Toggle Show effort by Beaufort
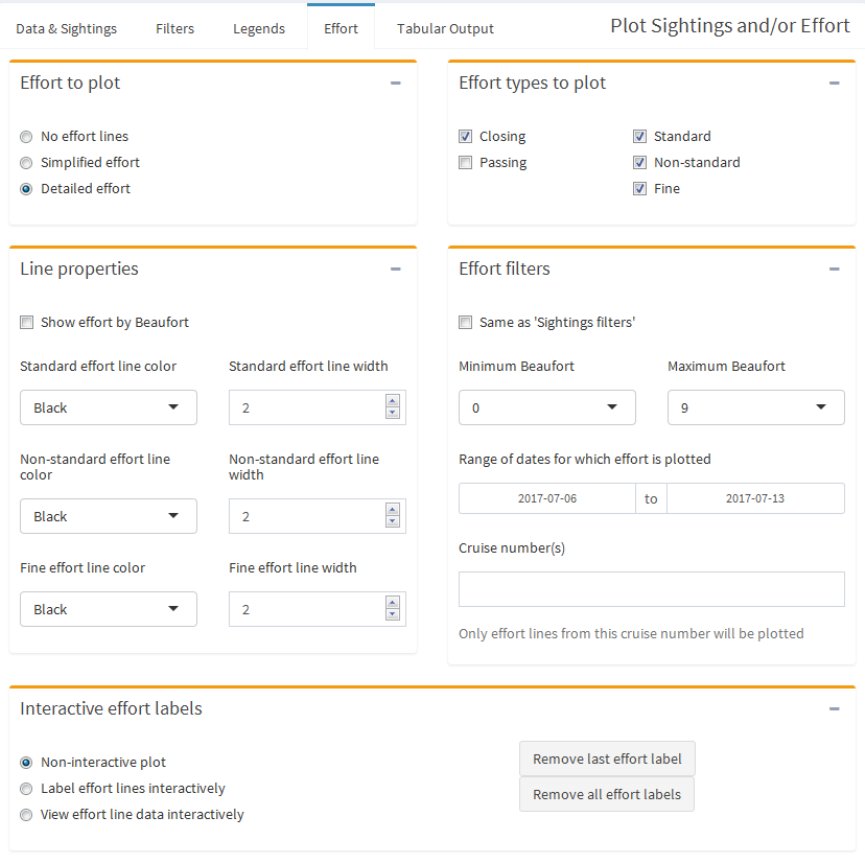This screenshot has width=865, height=863. click(x=26, y=322)
